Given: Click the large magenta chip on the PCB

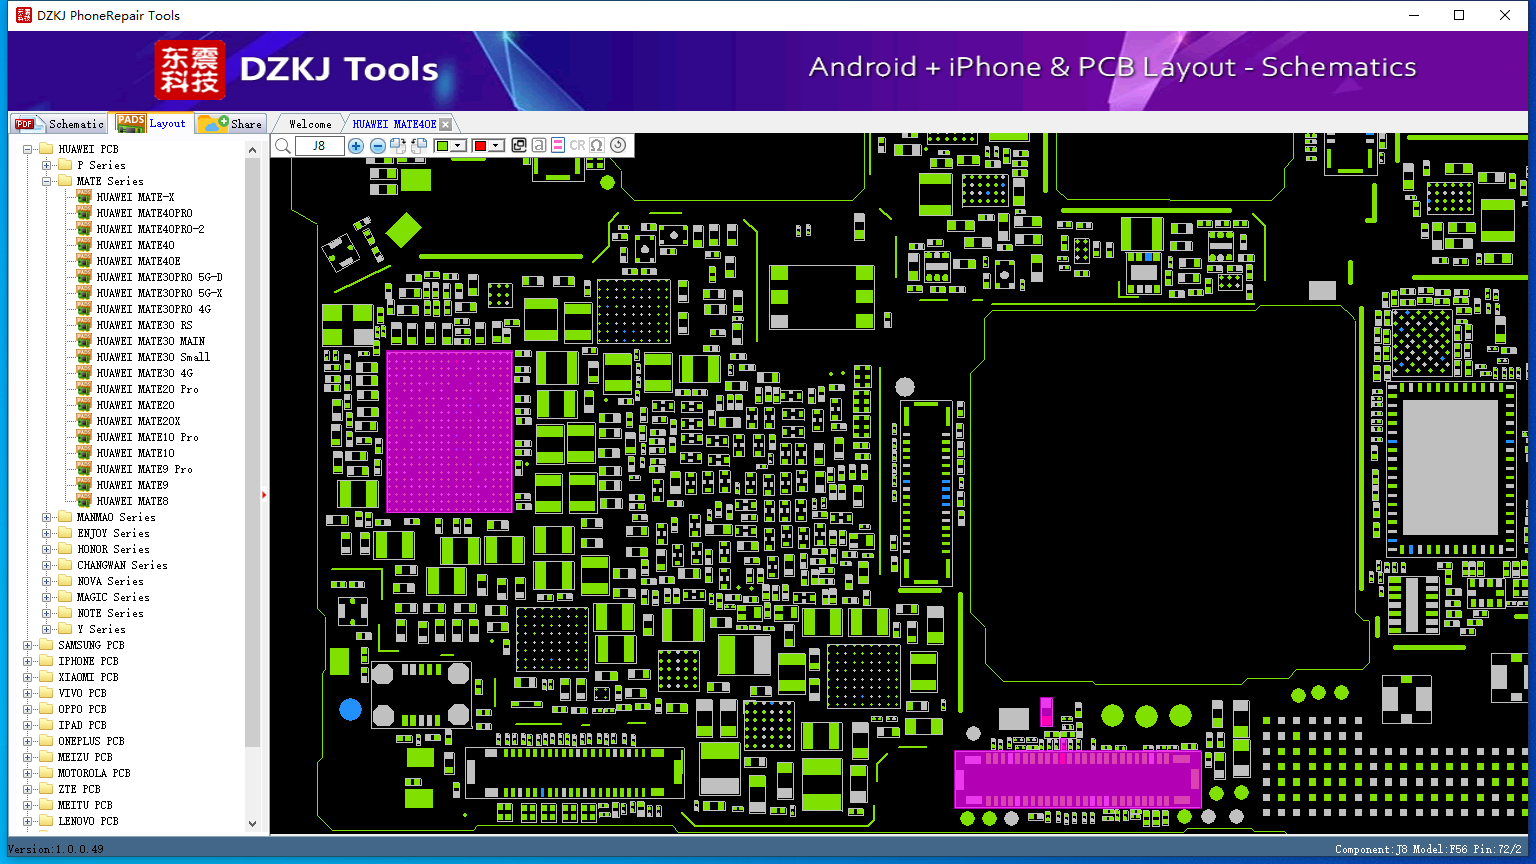Looking at the screenshot, I should coord(449,431).
